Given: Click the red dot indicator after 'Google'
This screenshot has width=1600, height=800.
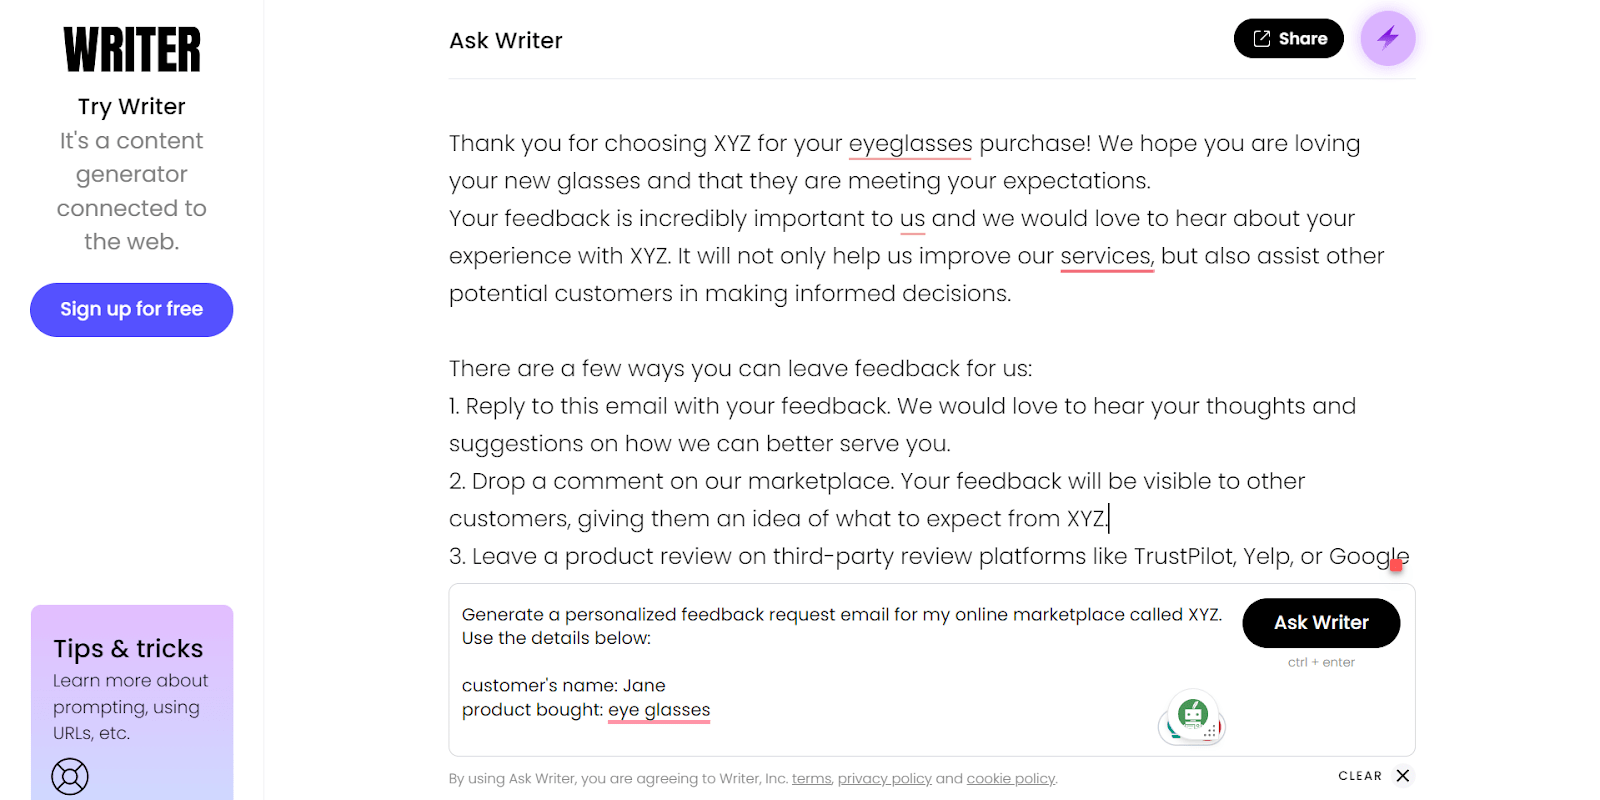Looking at the screenshot, I should click(1396, 565).
